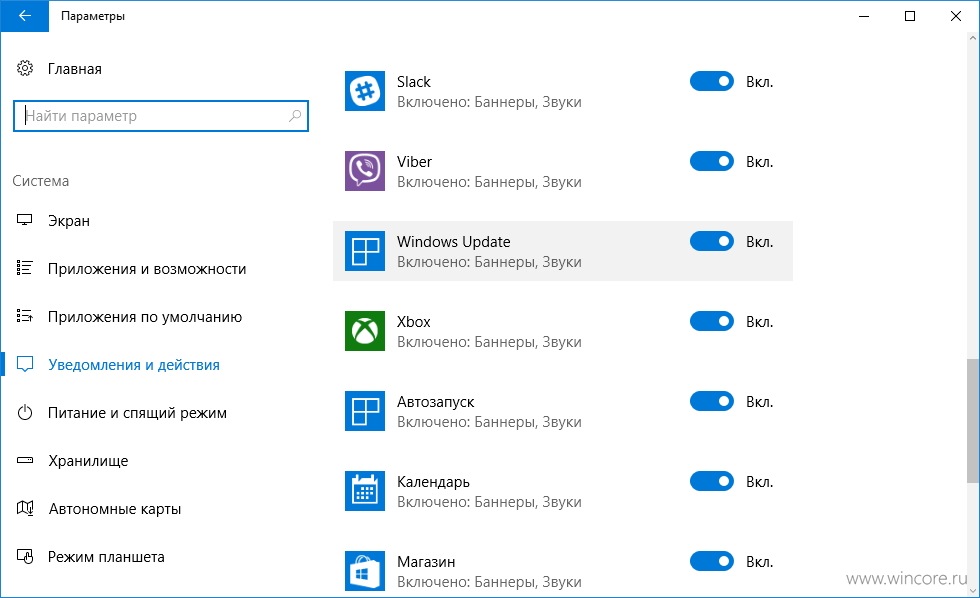
Task: Click the Главная gear icon
Action: (25, 68)
